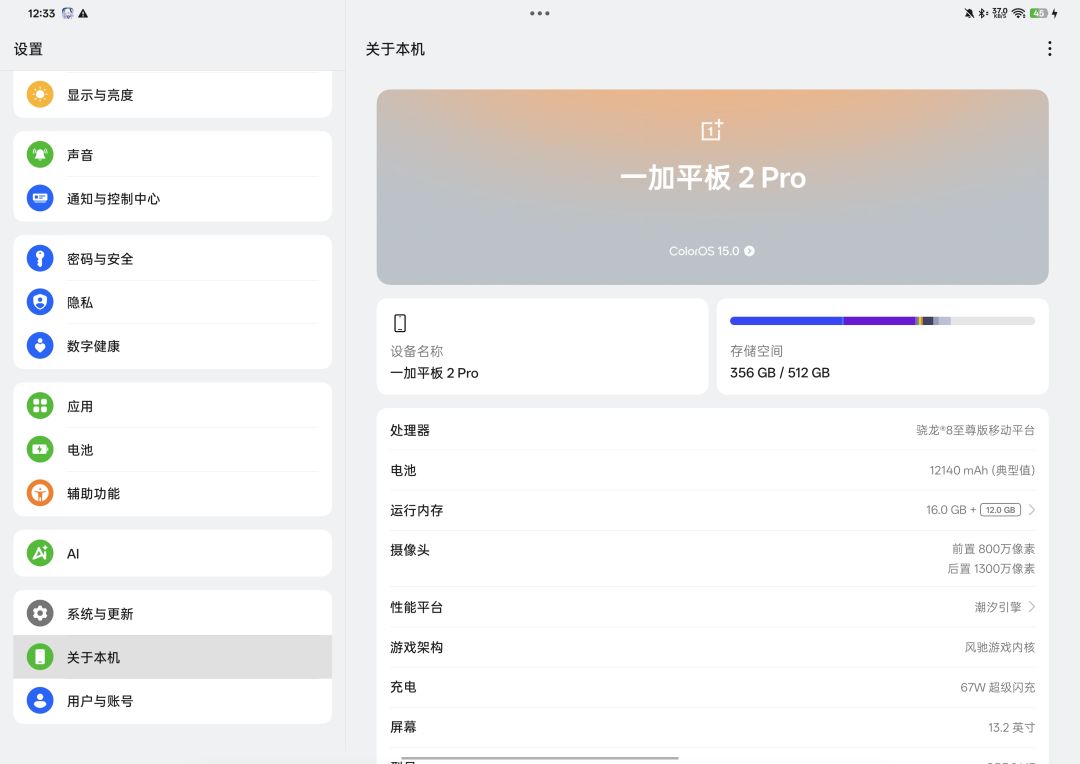Tap the device outline icon in 设备名称 card
Image resolution: width=1080 pixels, height=764 pixels.
click(399, 323)
